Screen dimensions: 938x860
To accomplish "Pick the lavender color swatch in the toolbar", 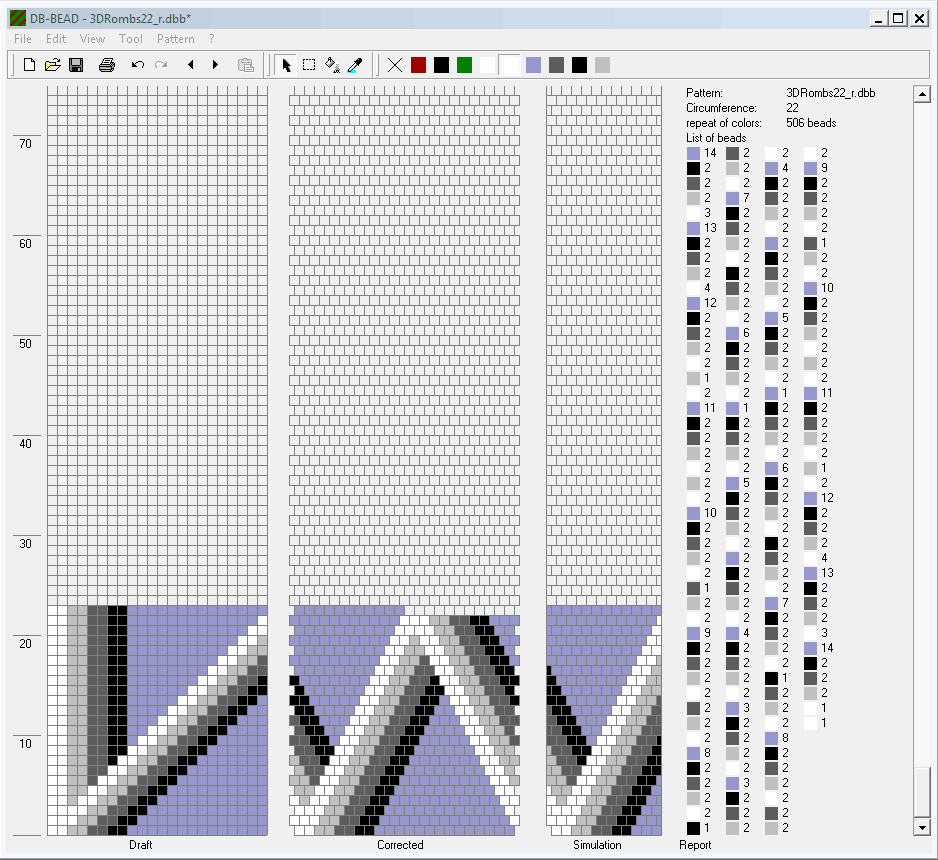I will coord(533,65).
